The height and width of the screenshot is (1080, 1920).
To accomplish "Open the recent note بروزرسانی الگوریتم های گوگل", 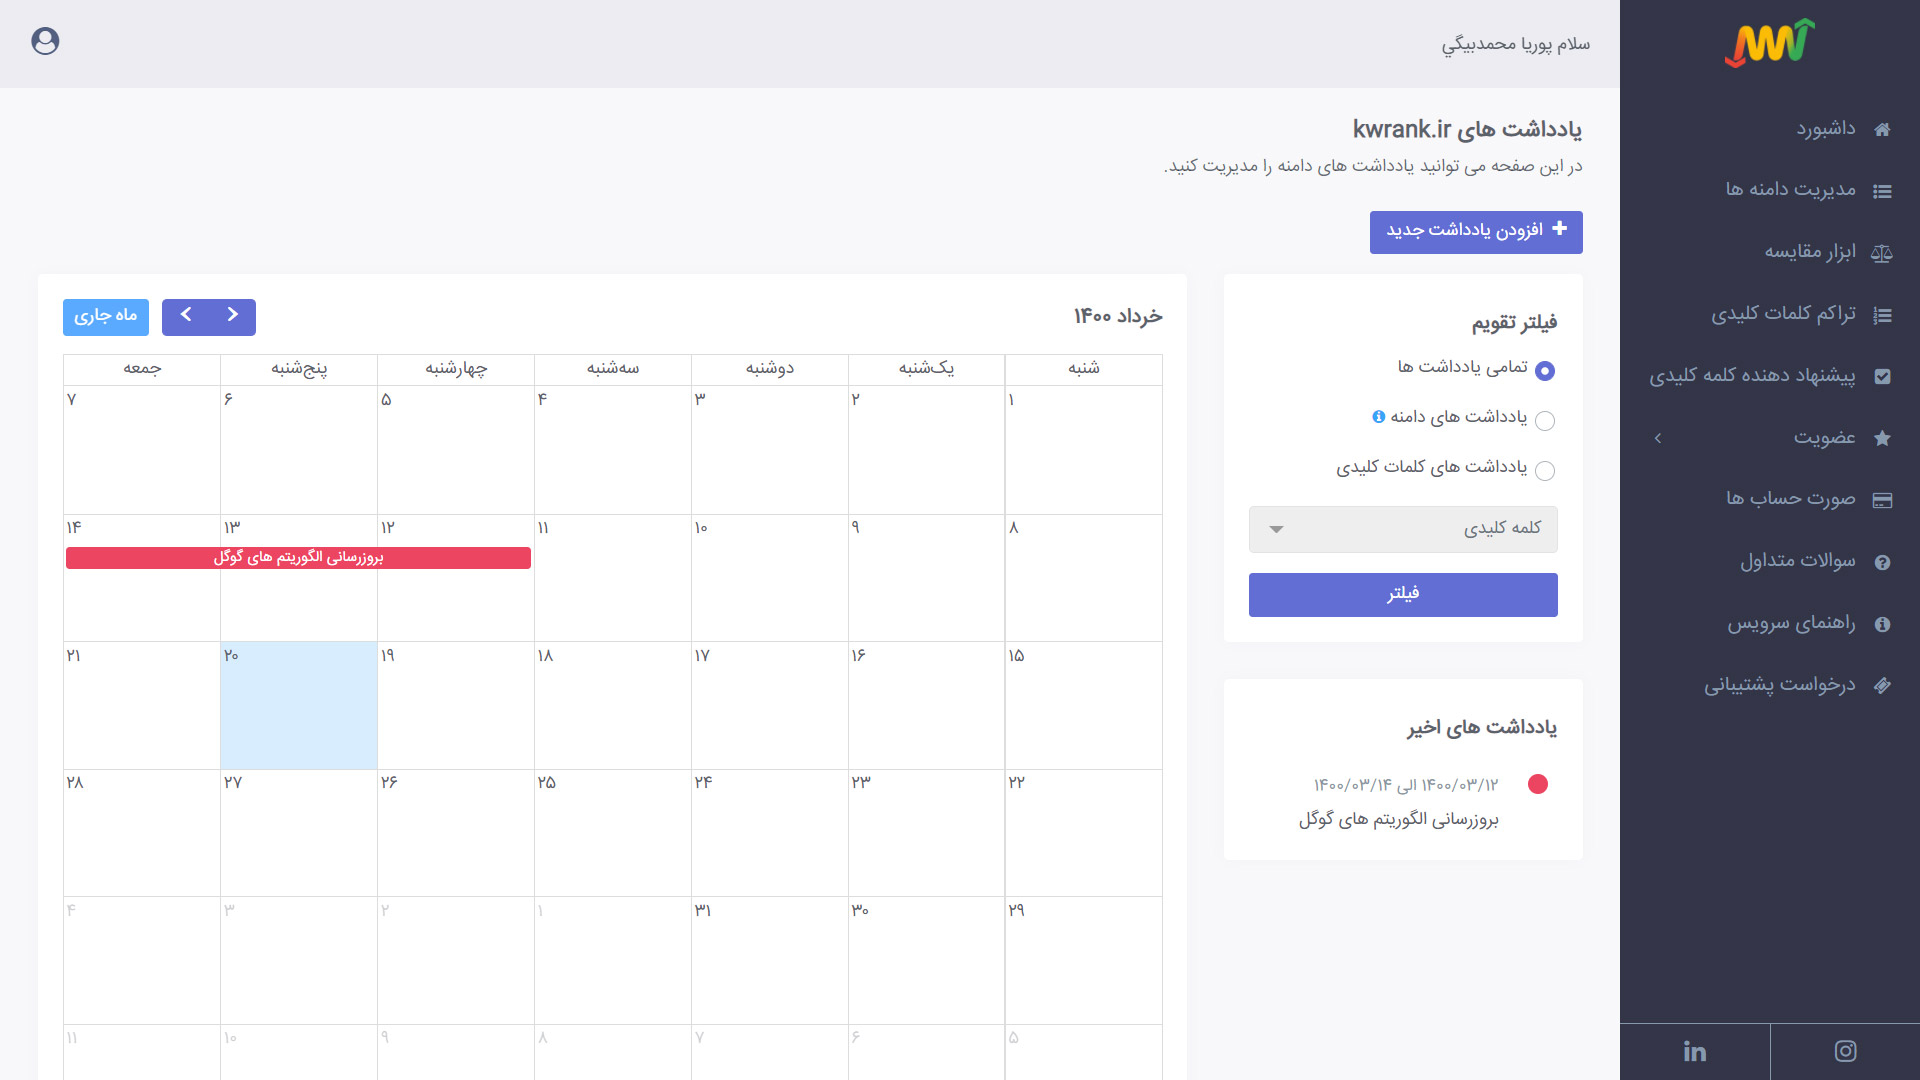I will (x=1398, y=820).
